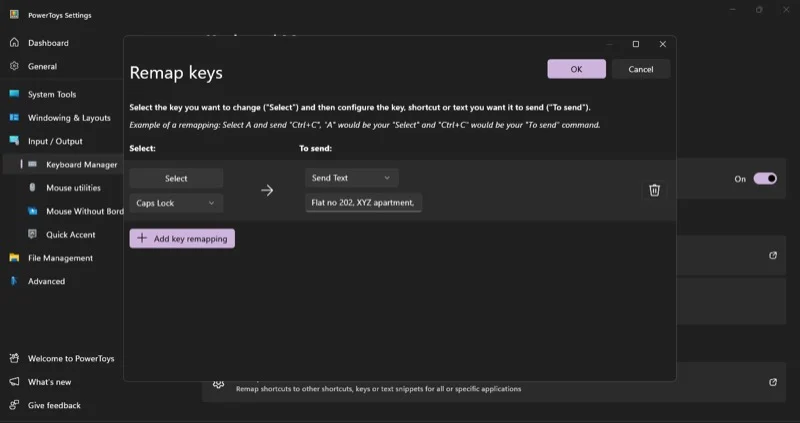Open external link icon in upper settings card
The height and width of the screenshot is (423, 800).
773,255
